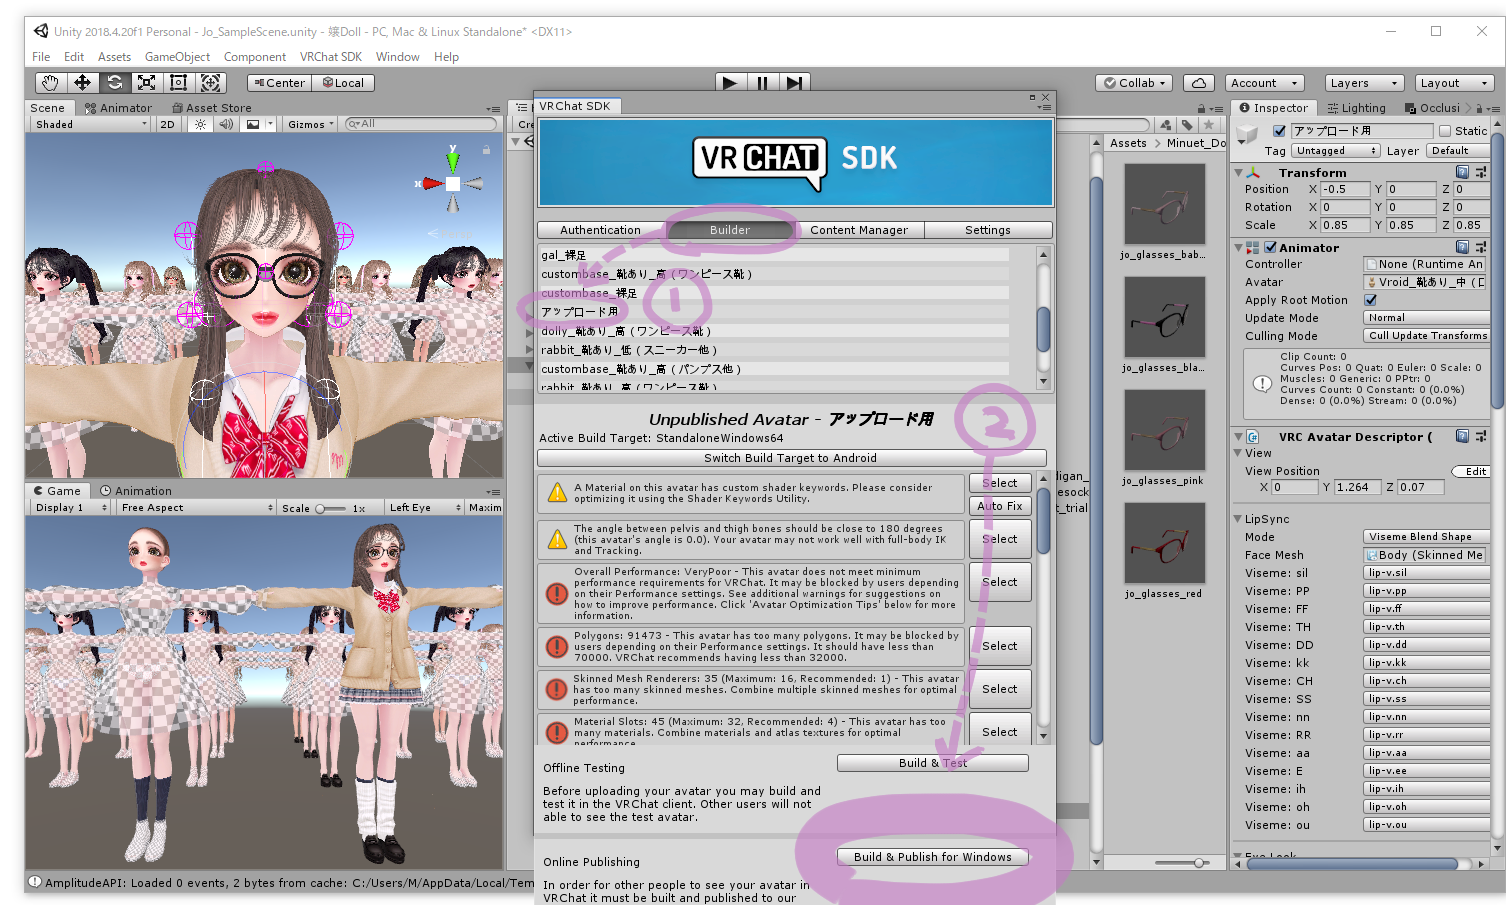This screenshot has width=1506, height=905.
Task: Open the Layout dropdown
Action: pyautogui.click(x=1455, y=83)
